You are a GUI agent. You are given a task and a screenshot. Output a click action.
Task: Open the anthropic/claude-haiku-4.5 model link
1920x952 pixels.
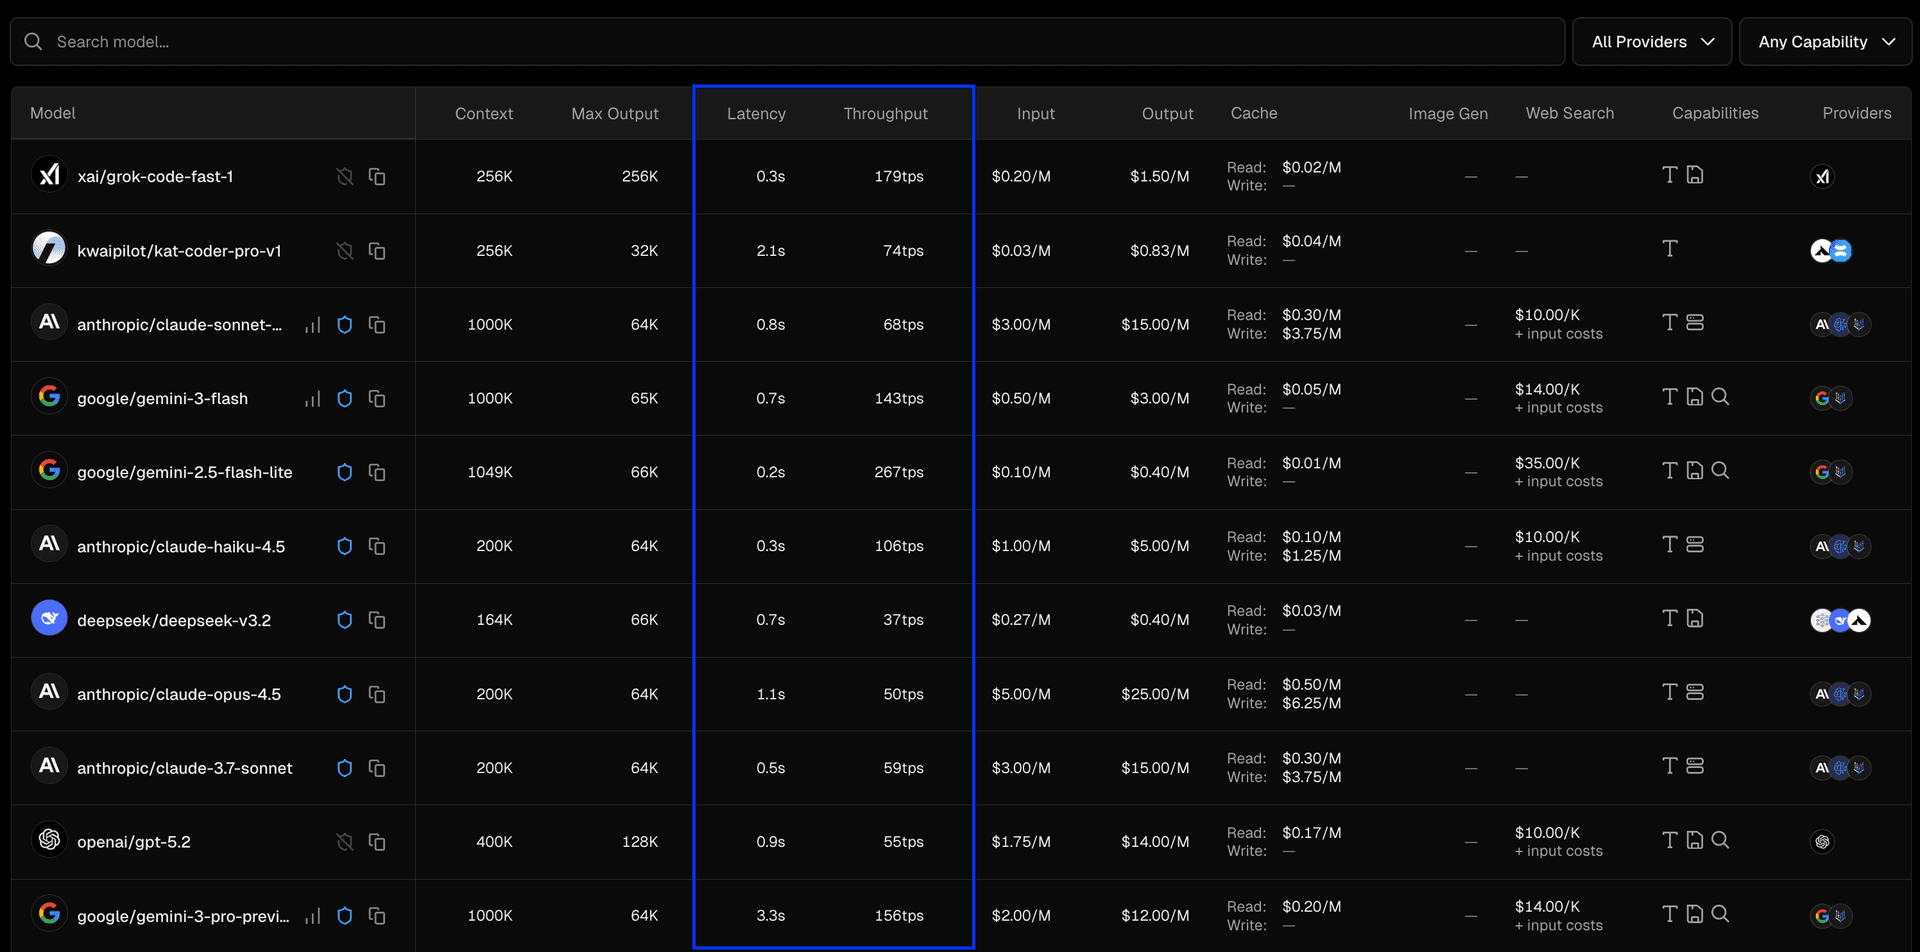point(181,546)
